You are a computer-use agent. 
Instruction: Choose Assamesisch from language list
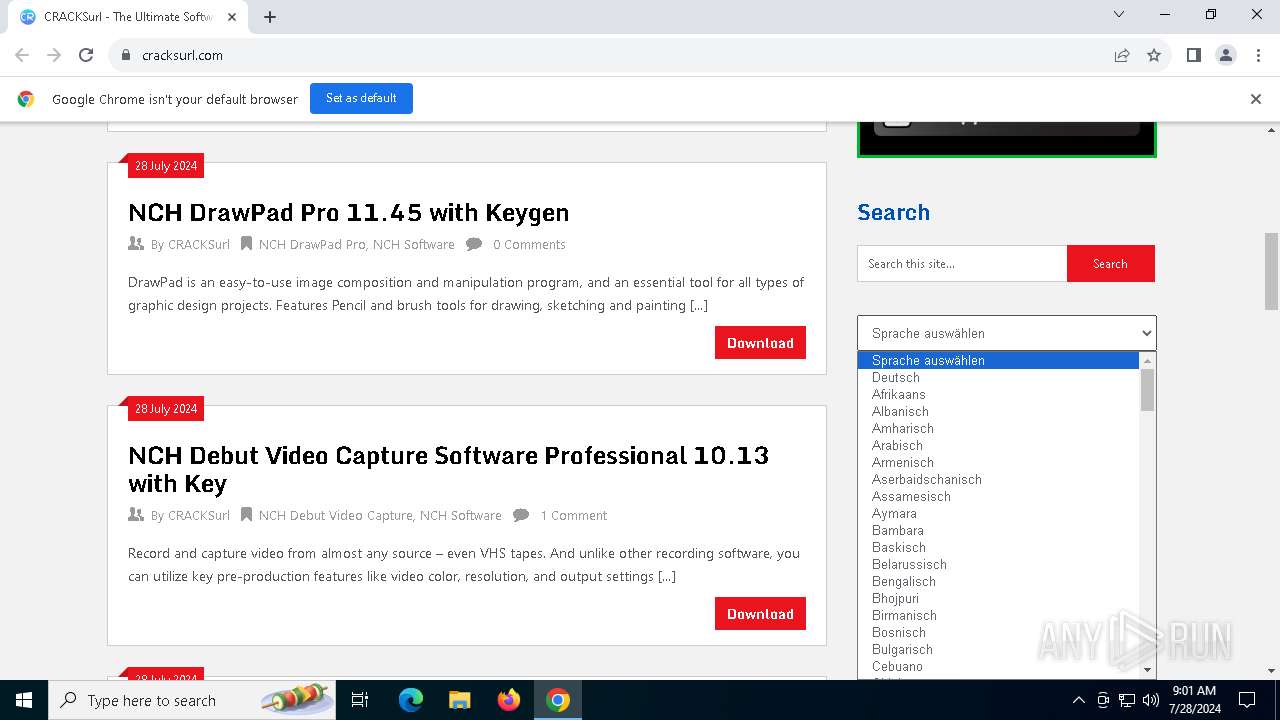(x=998, y=496)
